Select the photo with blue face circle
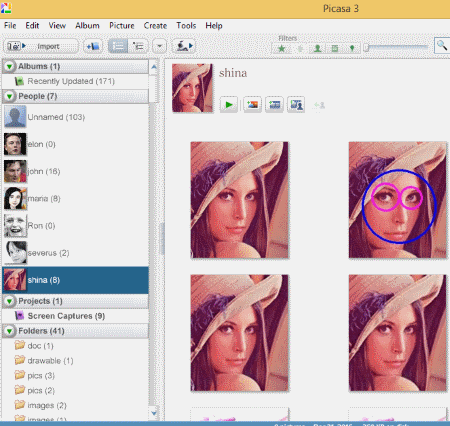 [x=397, y=200]
